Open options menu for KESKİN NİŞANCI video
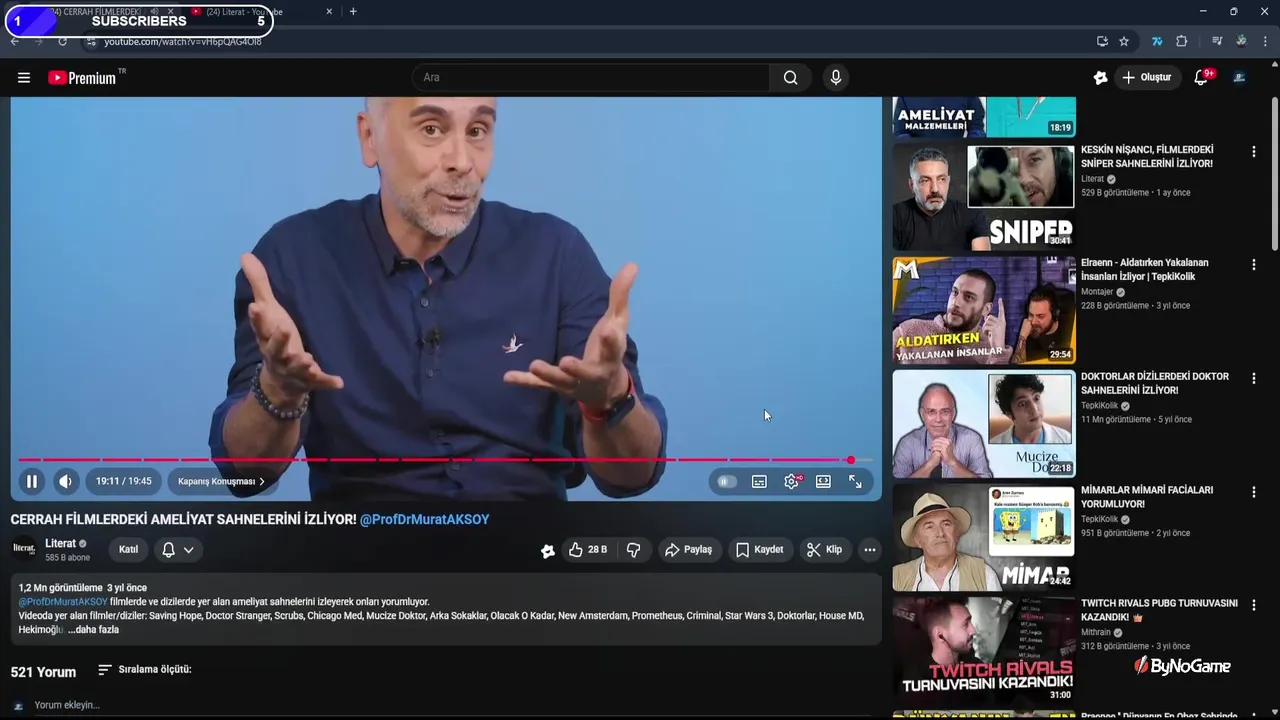1280x720 pixels. tap(1253, 152)
